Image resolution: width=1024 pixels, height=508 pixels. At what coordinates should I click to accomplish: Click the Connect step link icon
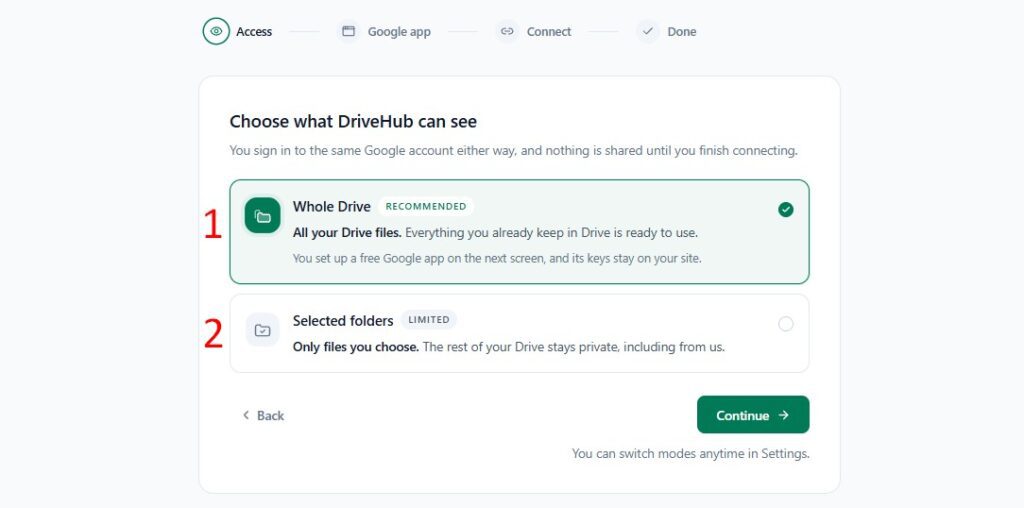click(x=507, y=31)
